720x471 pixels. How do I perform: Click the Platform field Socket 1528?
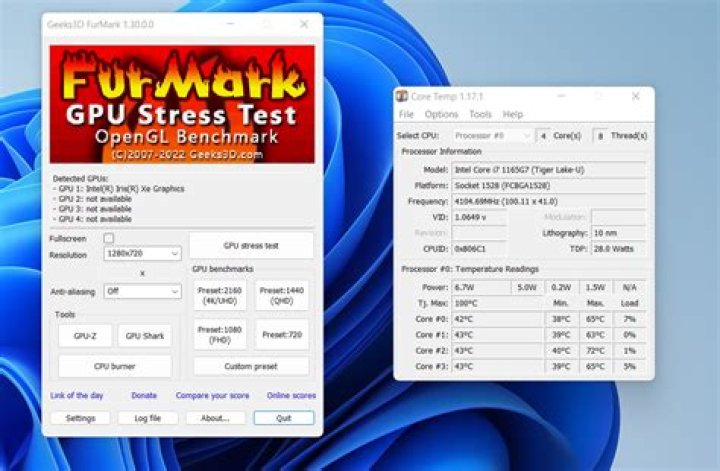tap(549, 185)
